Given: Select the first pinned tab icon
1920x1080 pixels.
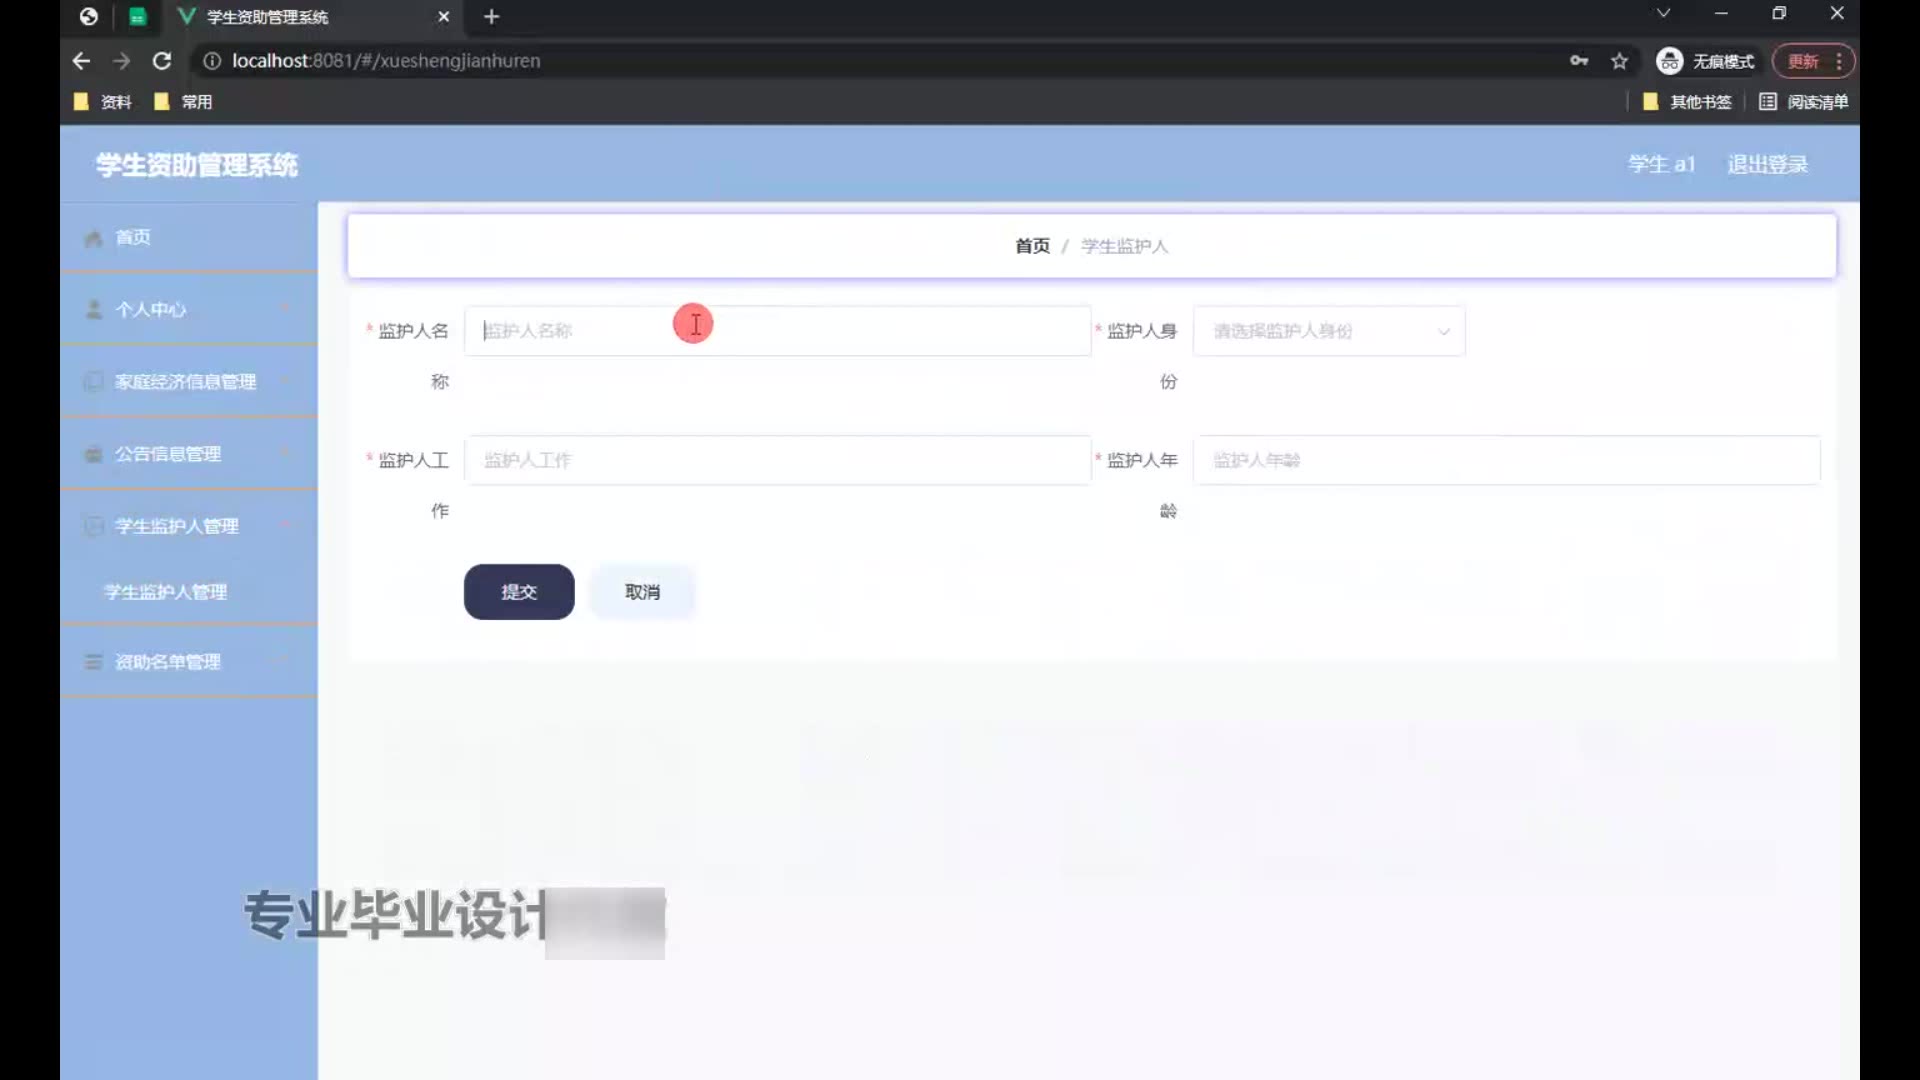Looking at the screenshot, I should [x=89, y=17].
